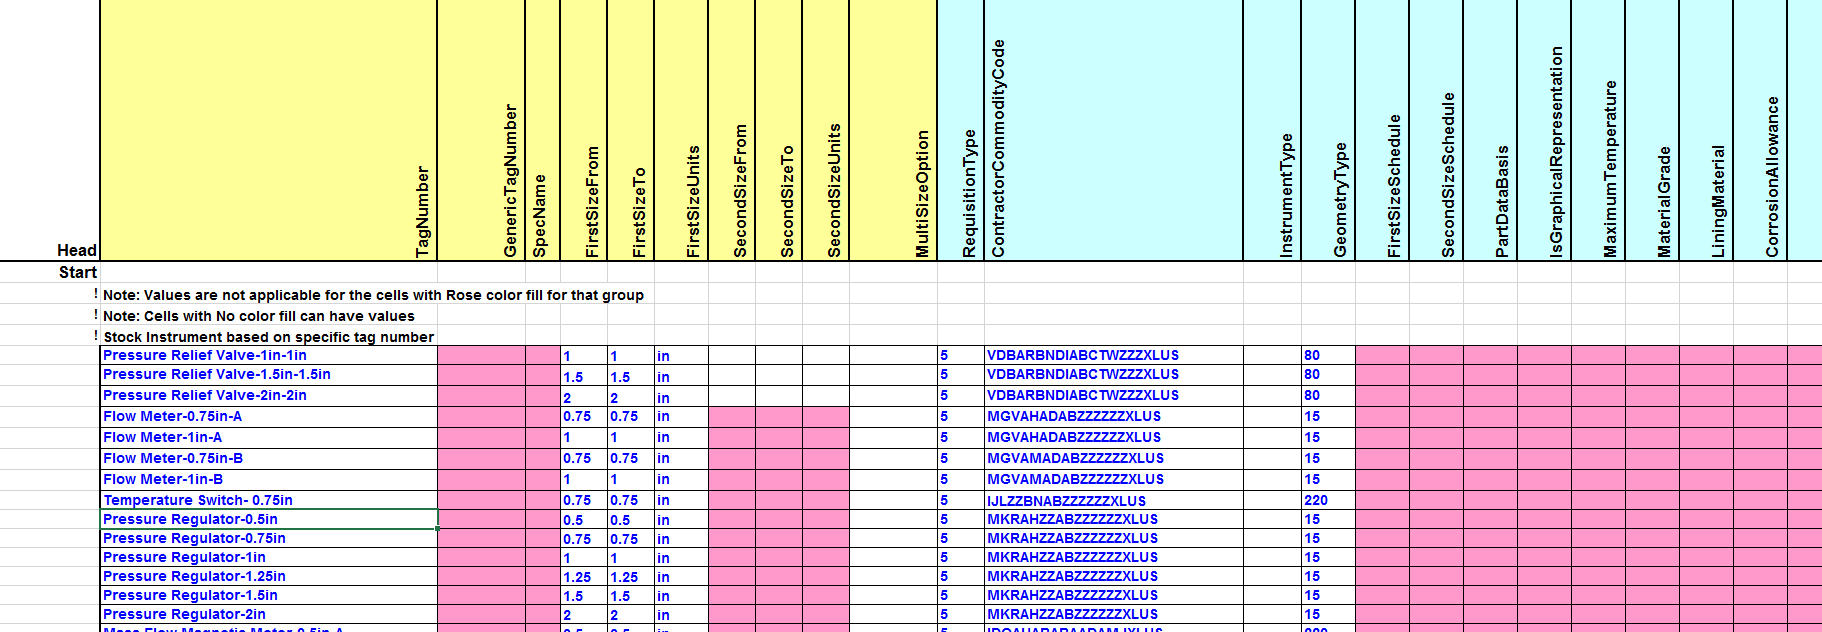The height and width of the screenshot is (632, 1822).
Task: Select cell Flow Meter-1in-B
Action: (269, 479)
